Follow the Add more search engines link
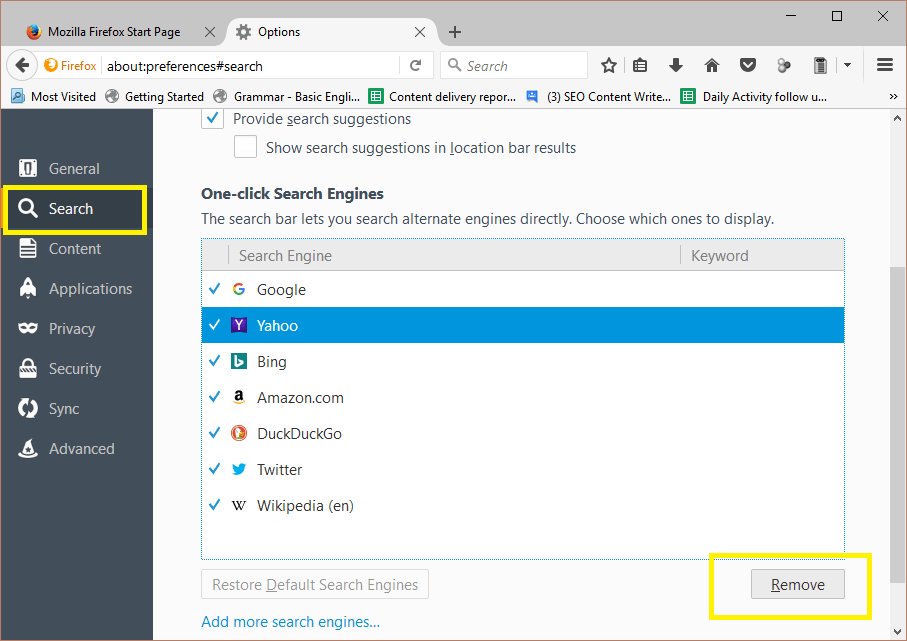The height and width of the screenshot is (641, 907). [x=290, y=622]
